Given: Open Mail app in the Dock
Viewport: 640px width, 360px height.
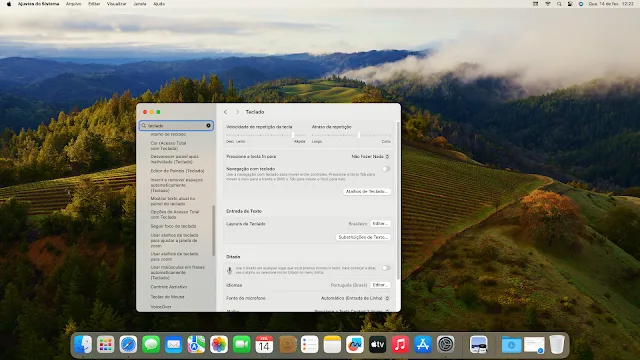Looking at the screenshot, I should pos(173,344).
